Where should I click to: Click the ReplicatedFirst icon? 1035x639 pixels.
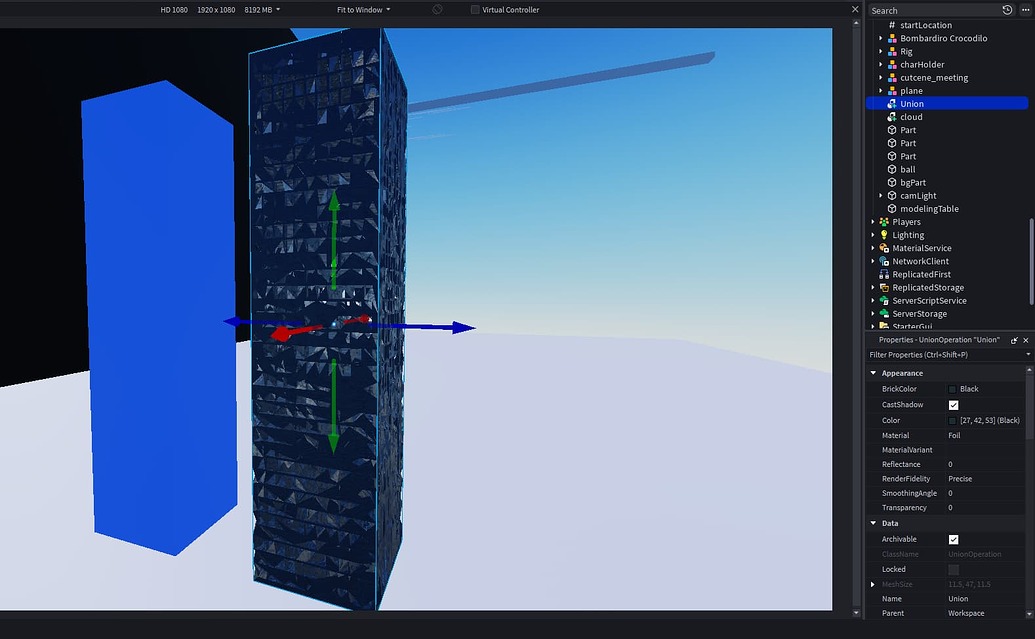(884, 275)
